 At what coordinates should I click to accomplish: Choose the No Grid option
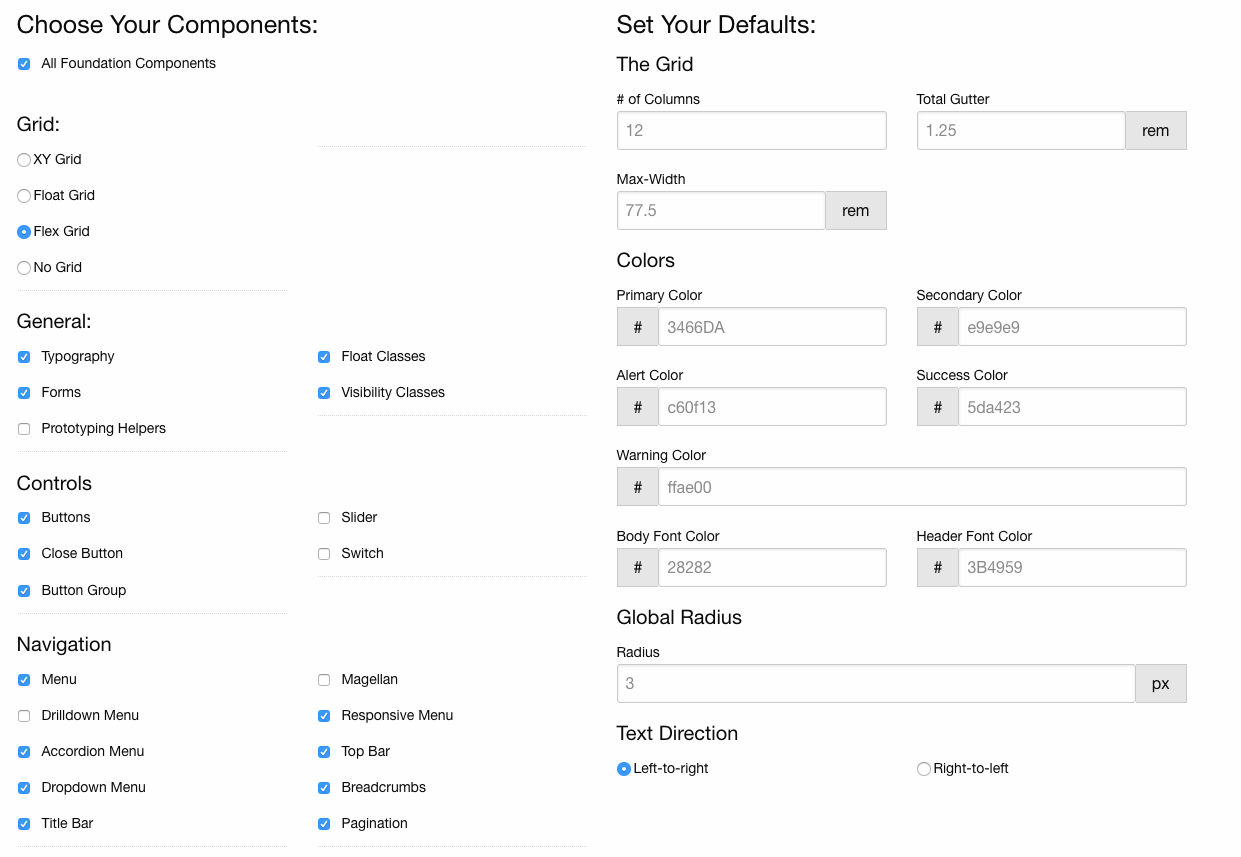pyautogui.click(x=23, y=267)
